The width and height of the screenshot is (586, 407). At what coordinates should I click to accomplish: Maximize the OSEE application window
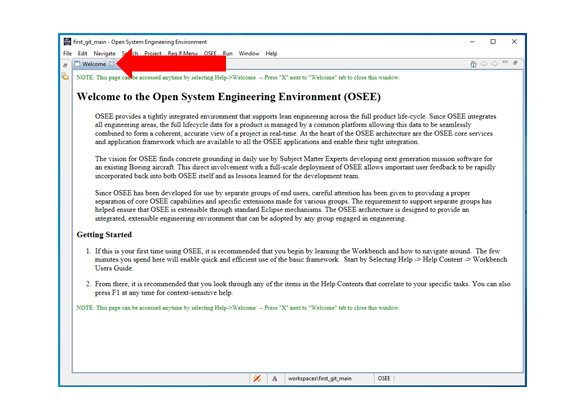(x=493, y=41)
